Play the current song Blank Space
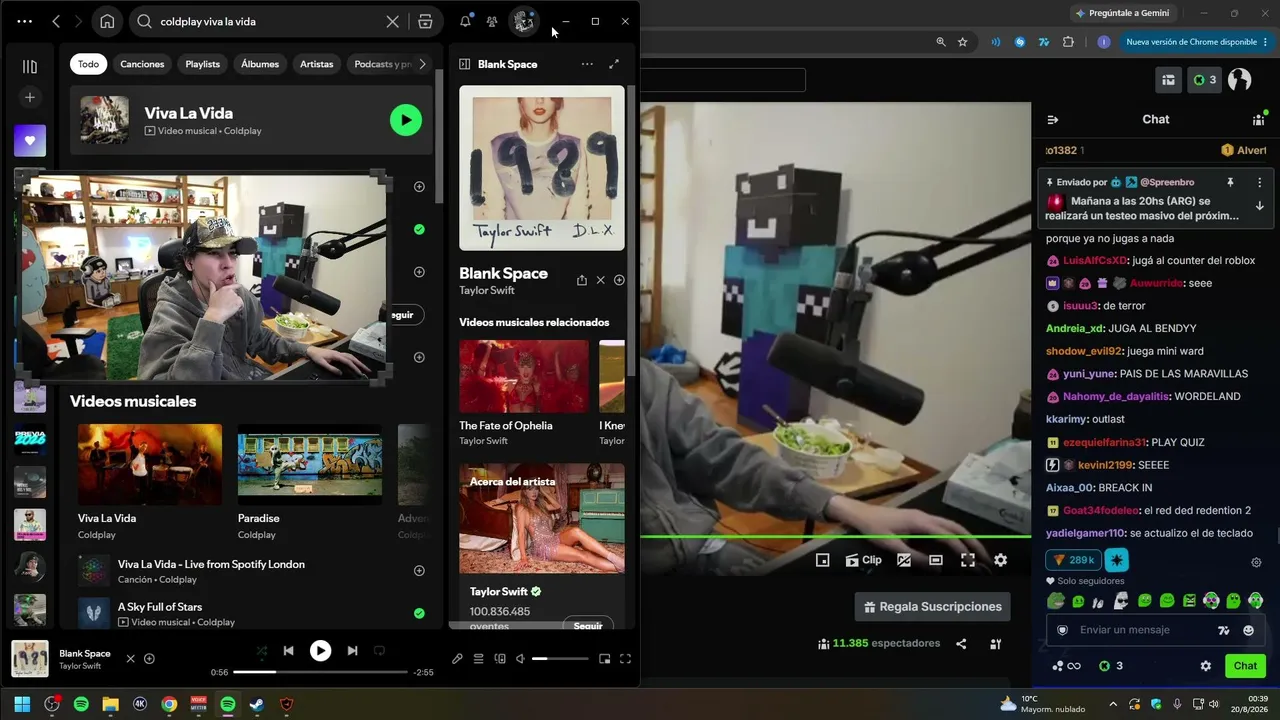Viewport: 1280px width, 720px height. coord(320,651)
